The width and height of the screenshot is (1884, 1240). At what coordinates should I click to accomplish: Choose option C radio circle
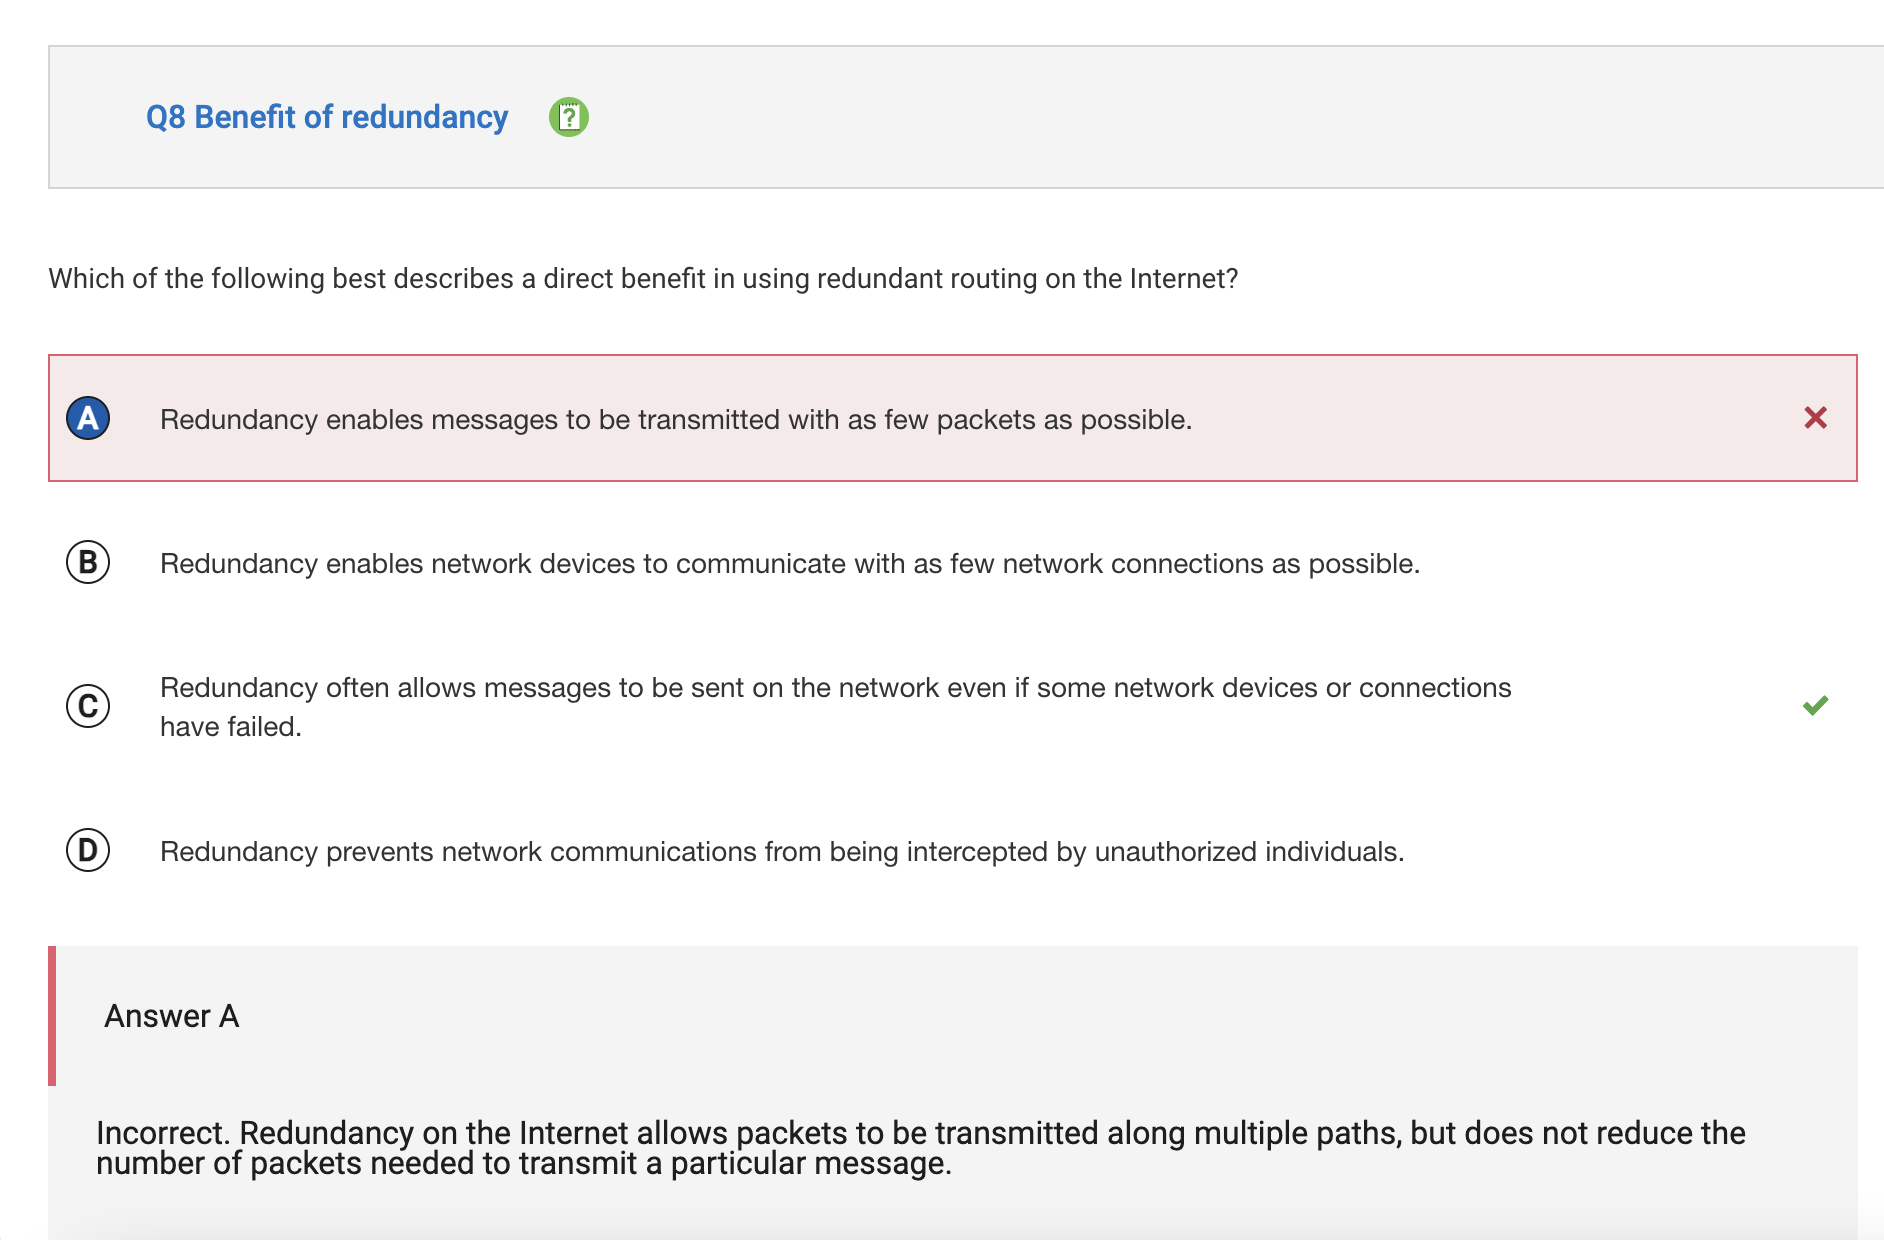(88, 706)
